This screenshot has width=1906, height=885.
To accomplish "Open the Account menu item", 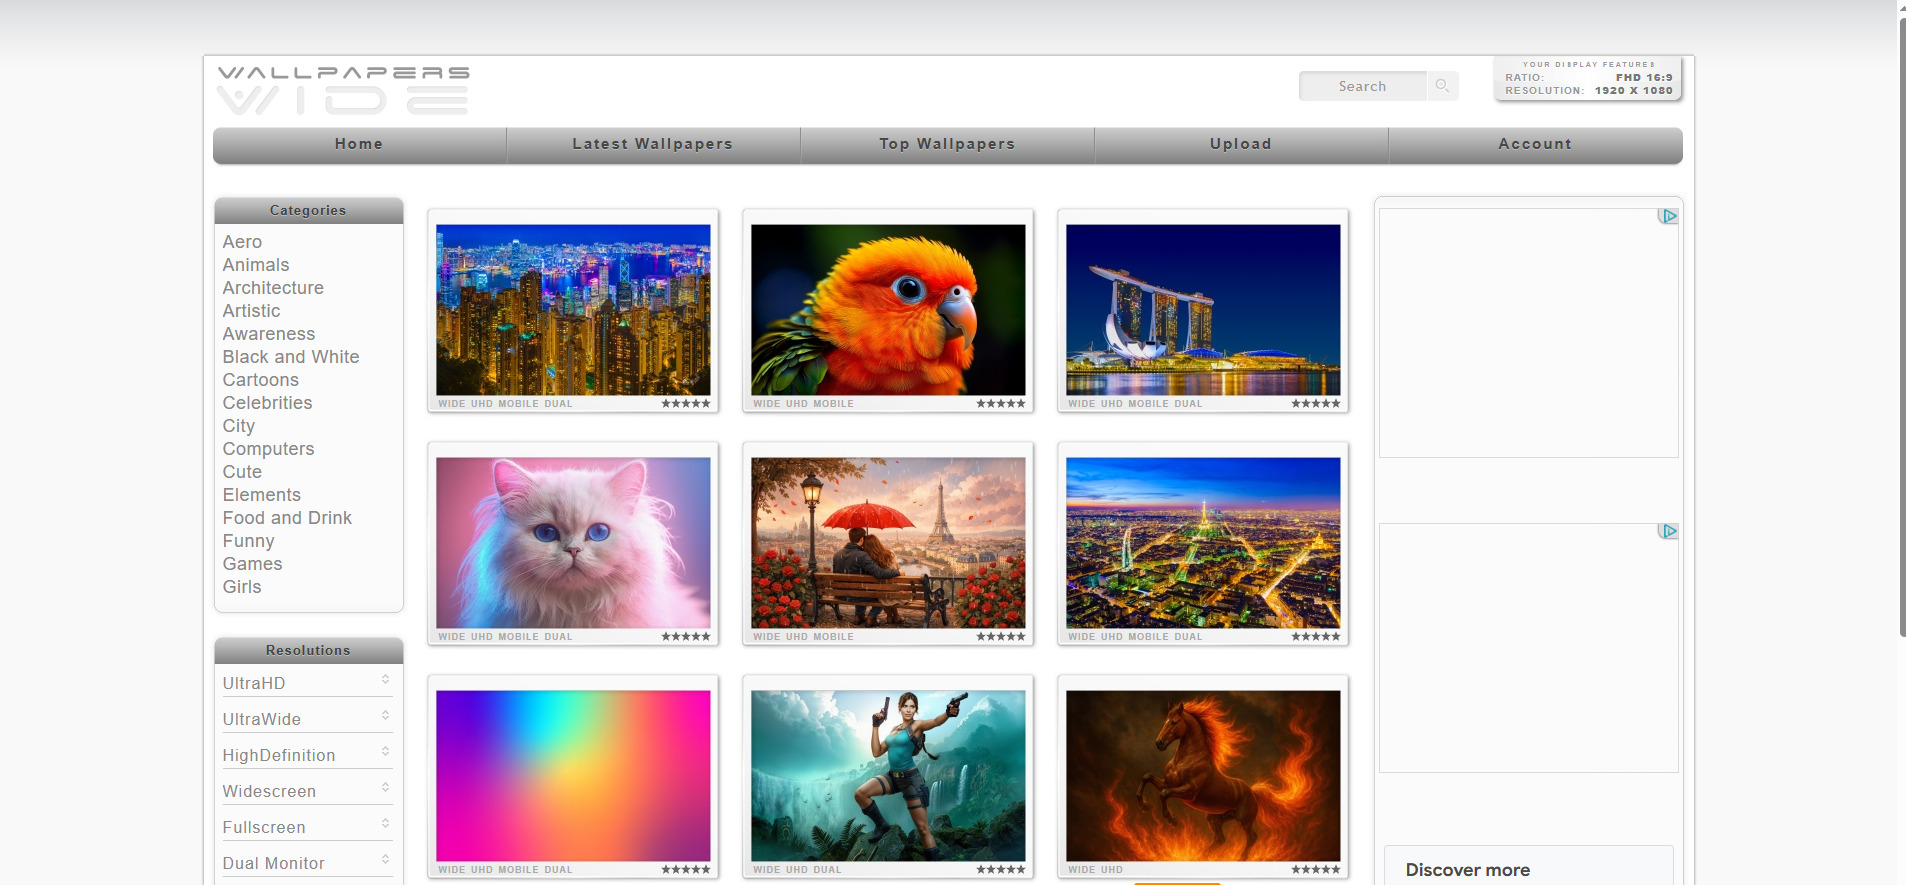I will click(1535, 144).
